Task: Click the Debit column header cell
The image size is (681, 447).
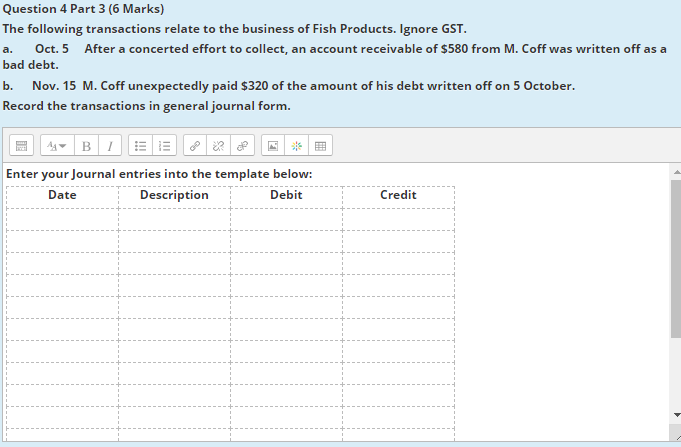Action: pyautogui.click(x=286, y=197)
